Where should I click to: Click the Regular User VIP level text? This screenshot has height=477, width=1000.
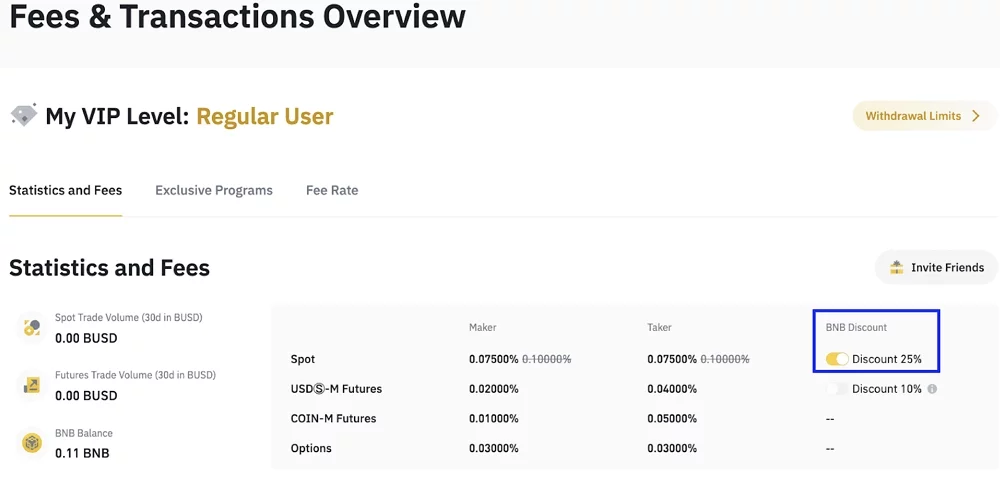point(265,117)
